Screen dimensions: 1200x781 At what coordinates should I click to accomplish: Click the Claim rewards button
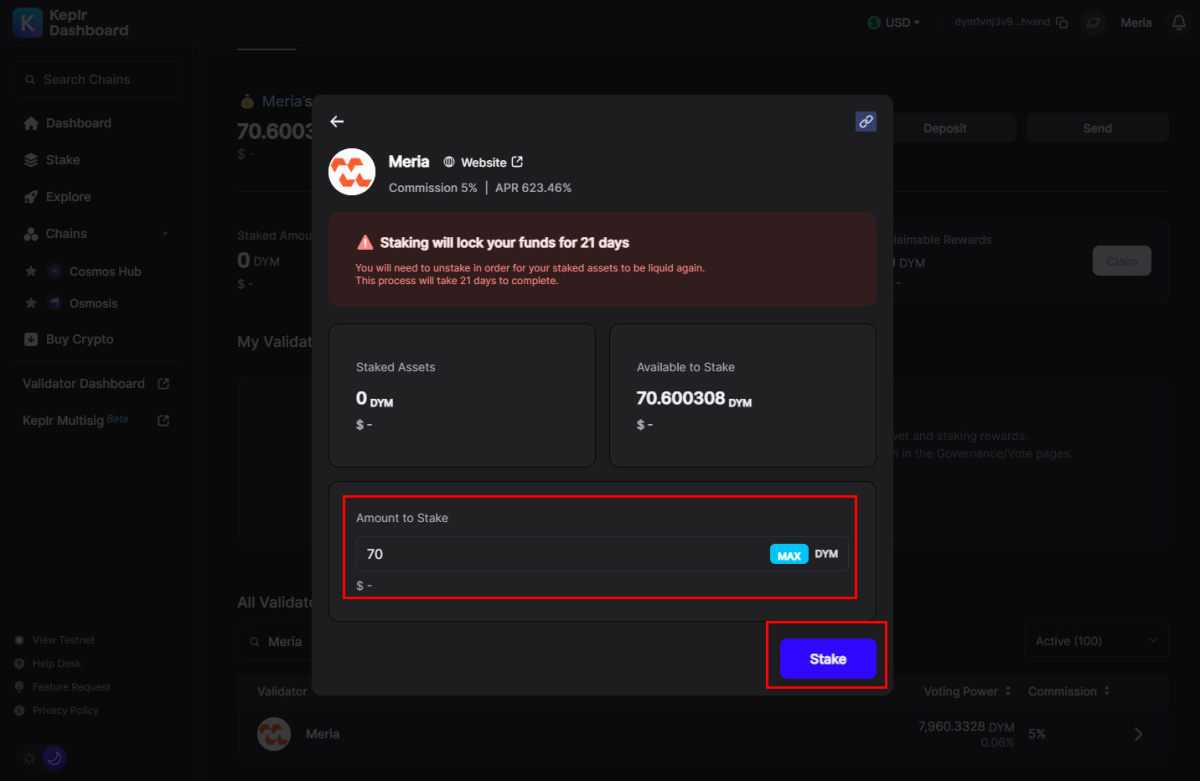pyautogui.click(x=1122, y=261)
